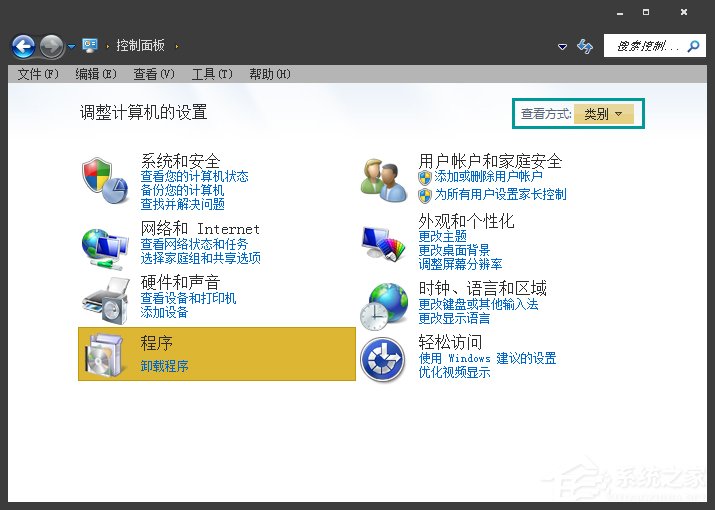Click 备份您的计算机 link
The image size is (715, 510).
pyautogui.click(x=182, y=190)
